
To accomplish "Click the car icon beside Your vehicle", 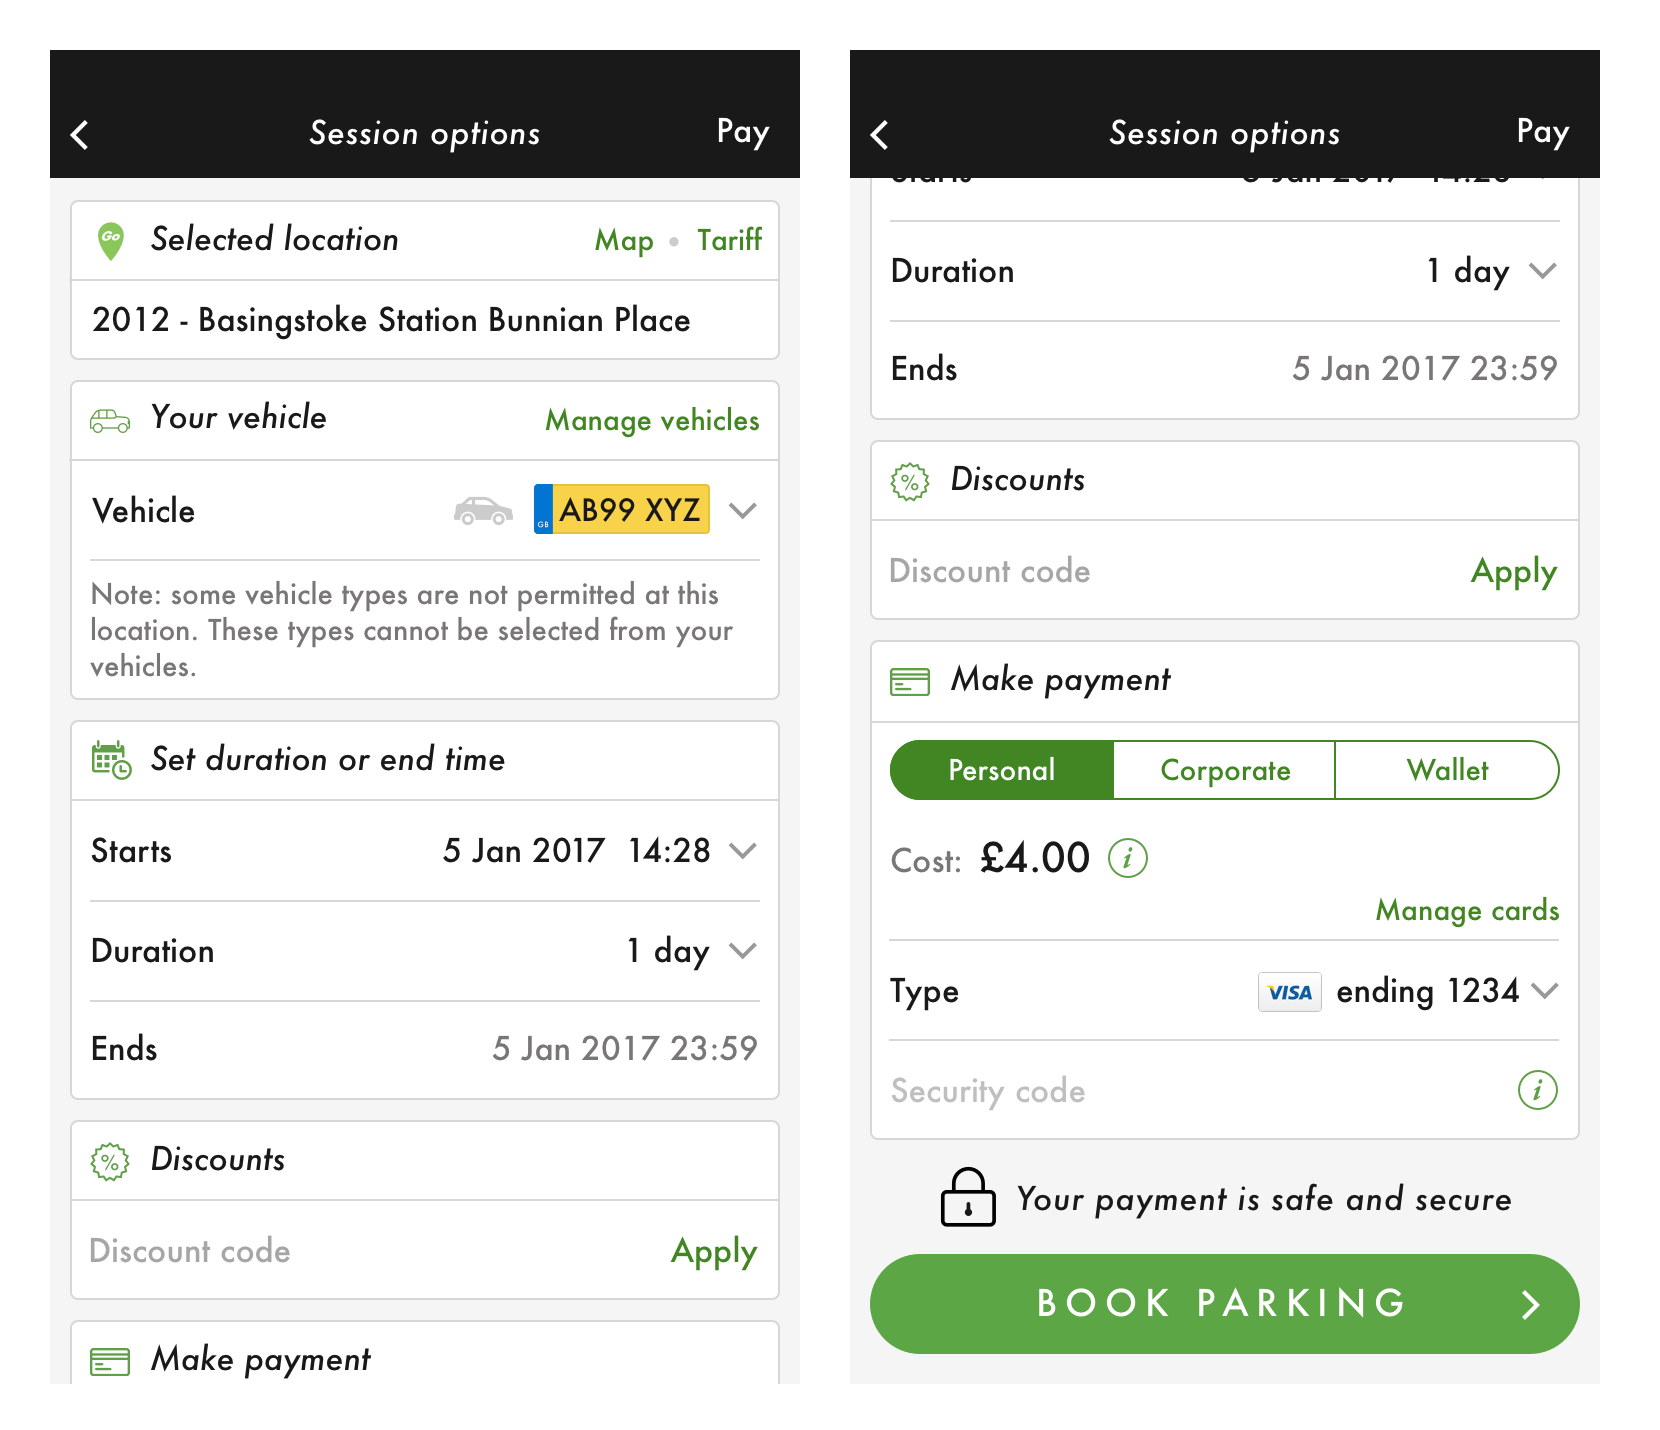I will tap(110, 420).
